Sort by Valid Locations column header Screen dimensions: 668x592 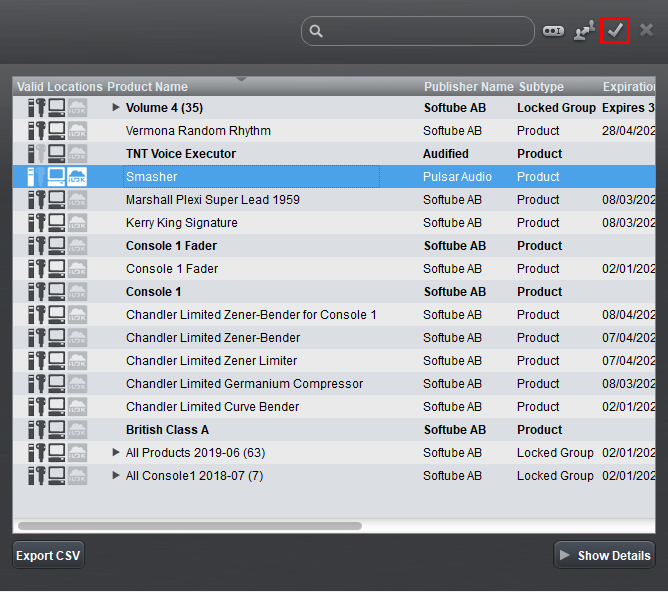pos(60,86)
